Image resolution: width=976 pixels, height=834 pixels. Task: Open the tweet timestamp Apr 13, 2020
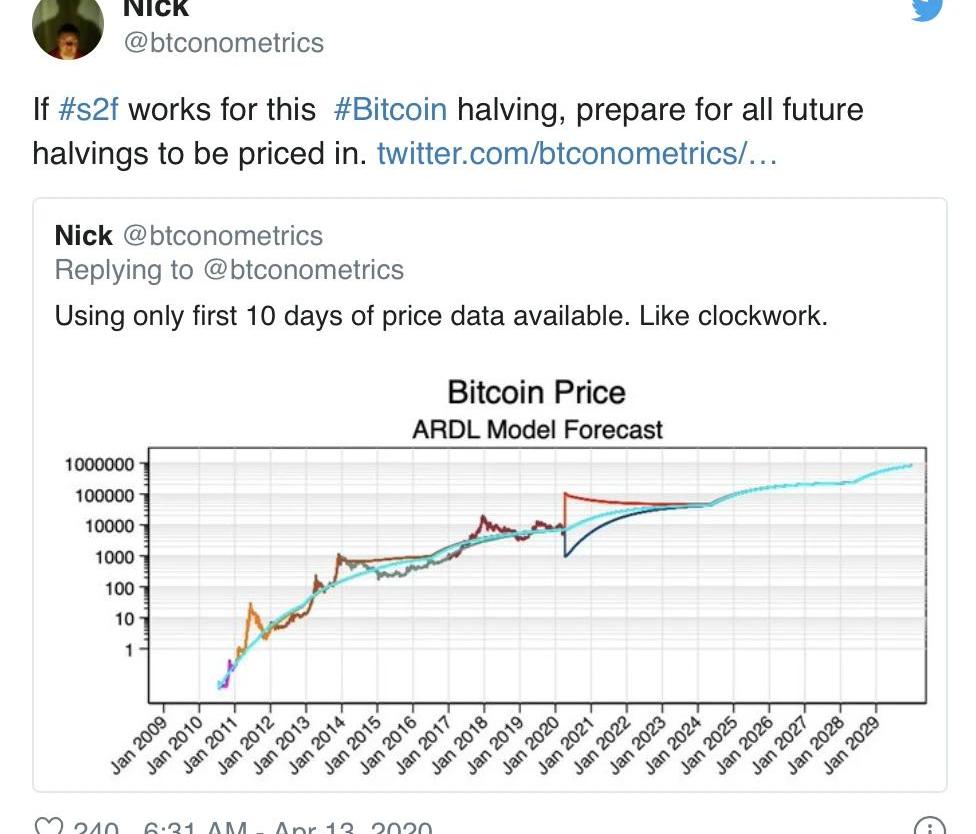click(x=288, y=828)
